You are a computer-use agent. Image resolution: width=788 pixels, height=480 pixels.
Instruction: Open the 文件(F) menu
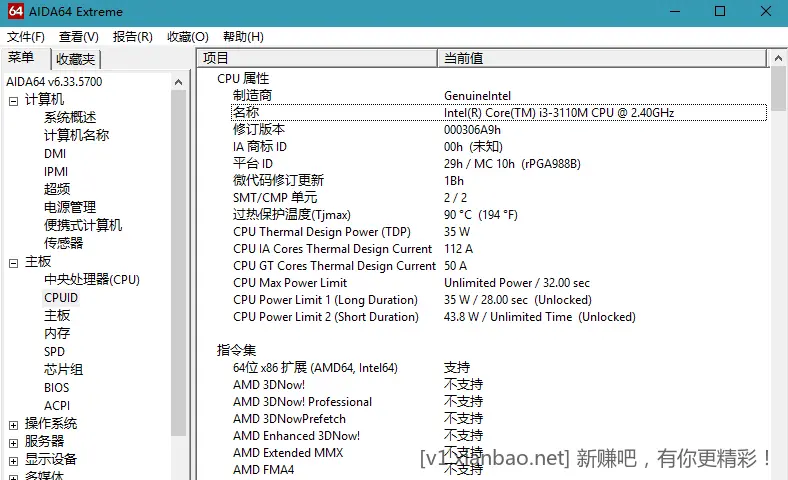26,37
